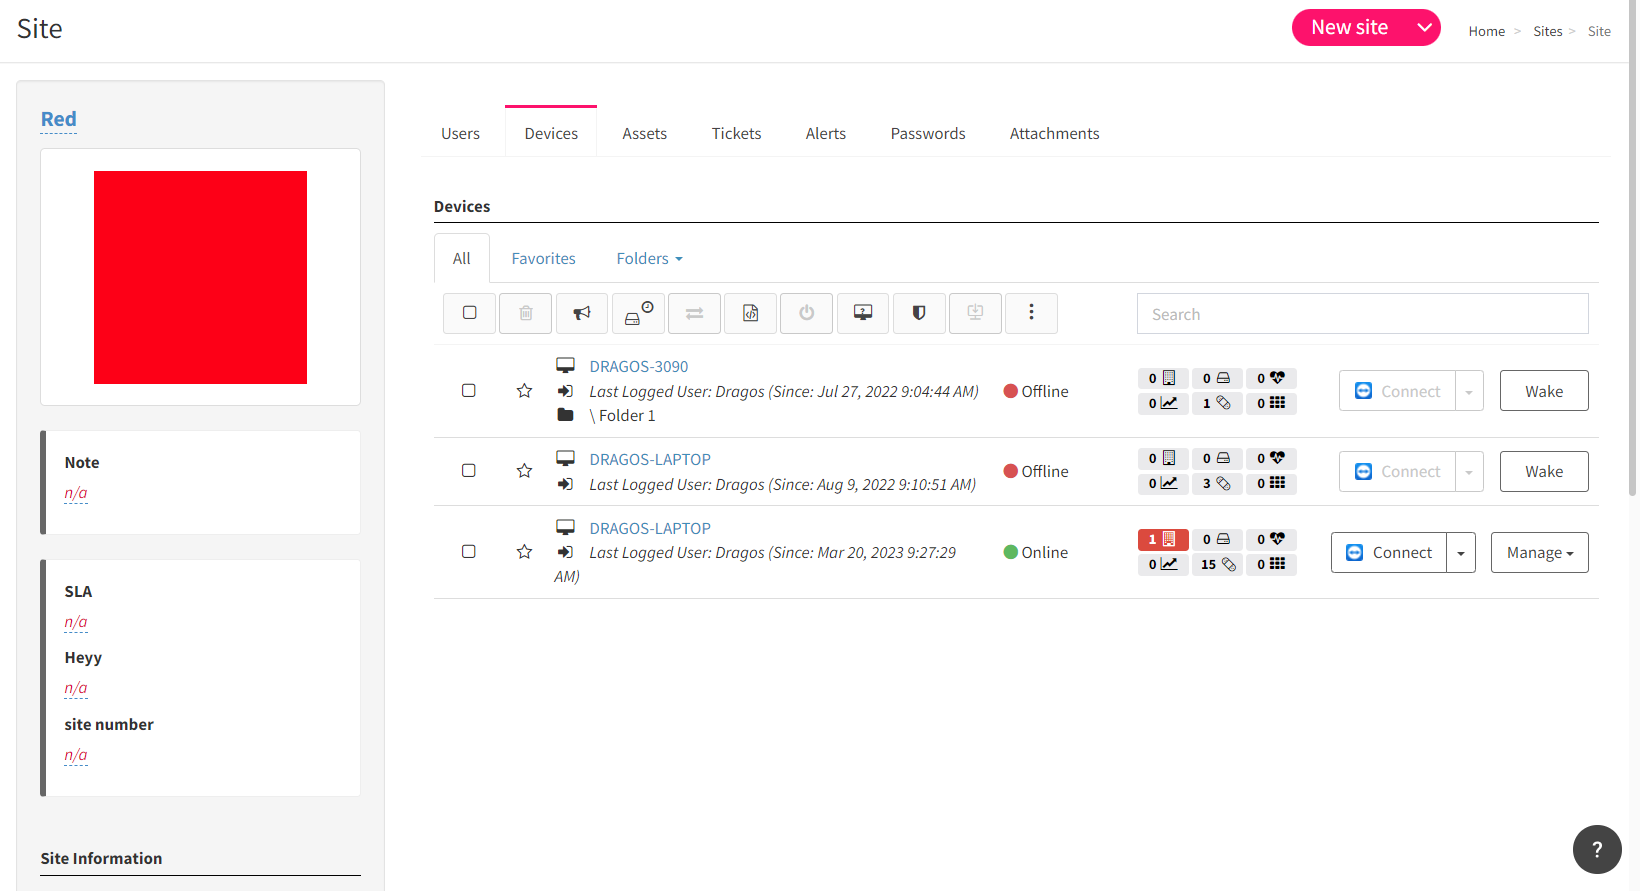Click the monitor question mark toolbar icon

coord(863,313)
